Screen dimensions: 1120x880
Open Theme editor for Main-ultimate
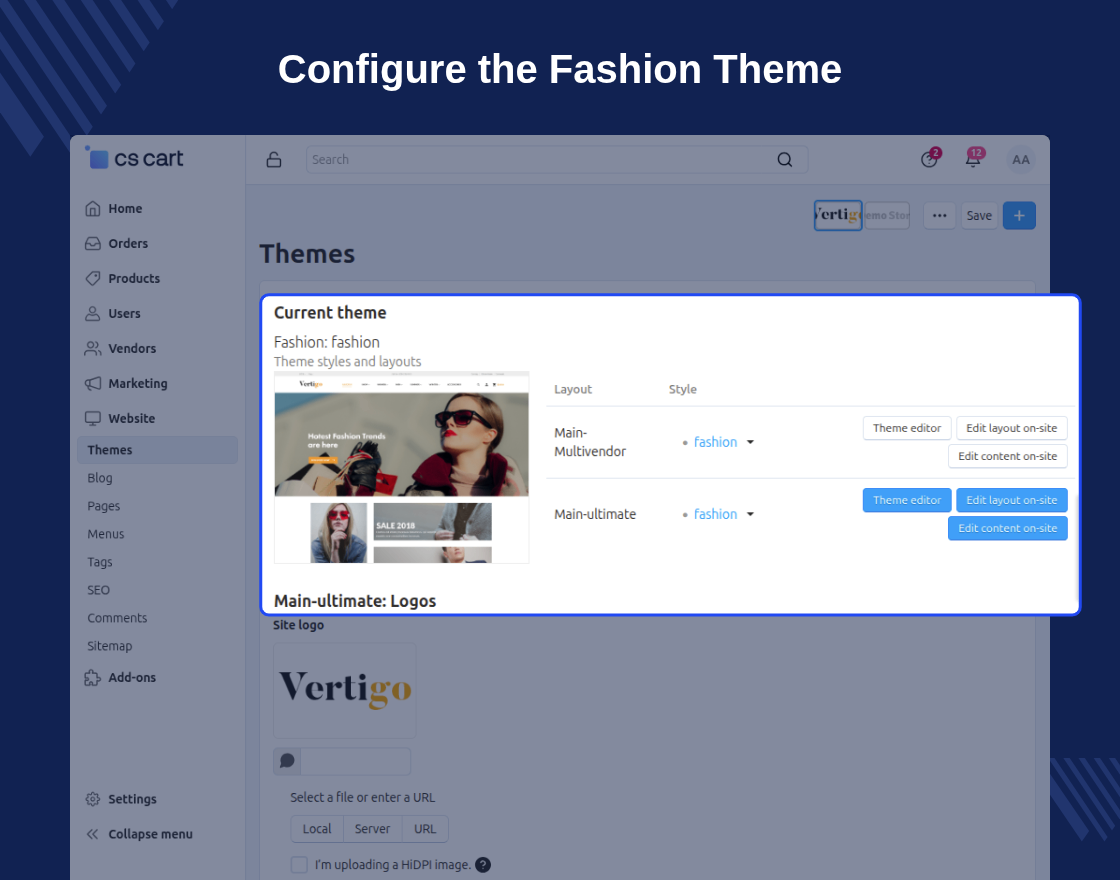tap(907, 501)
